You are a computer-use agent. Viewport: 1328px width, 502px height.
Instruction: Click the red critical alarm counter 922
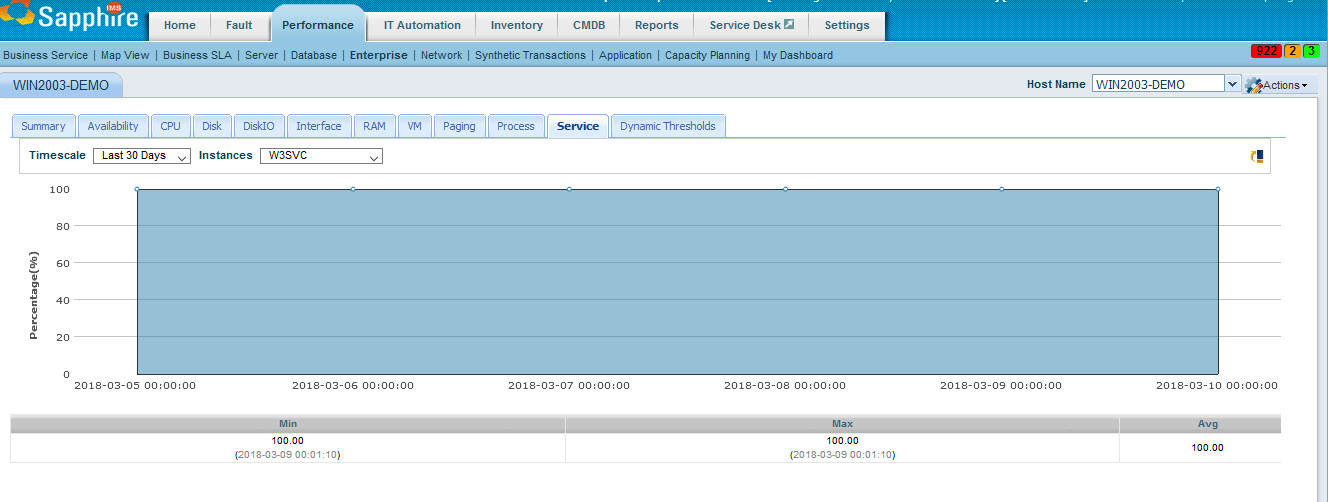coord(1267,51)
